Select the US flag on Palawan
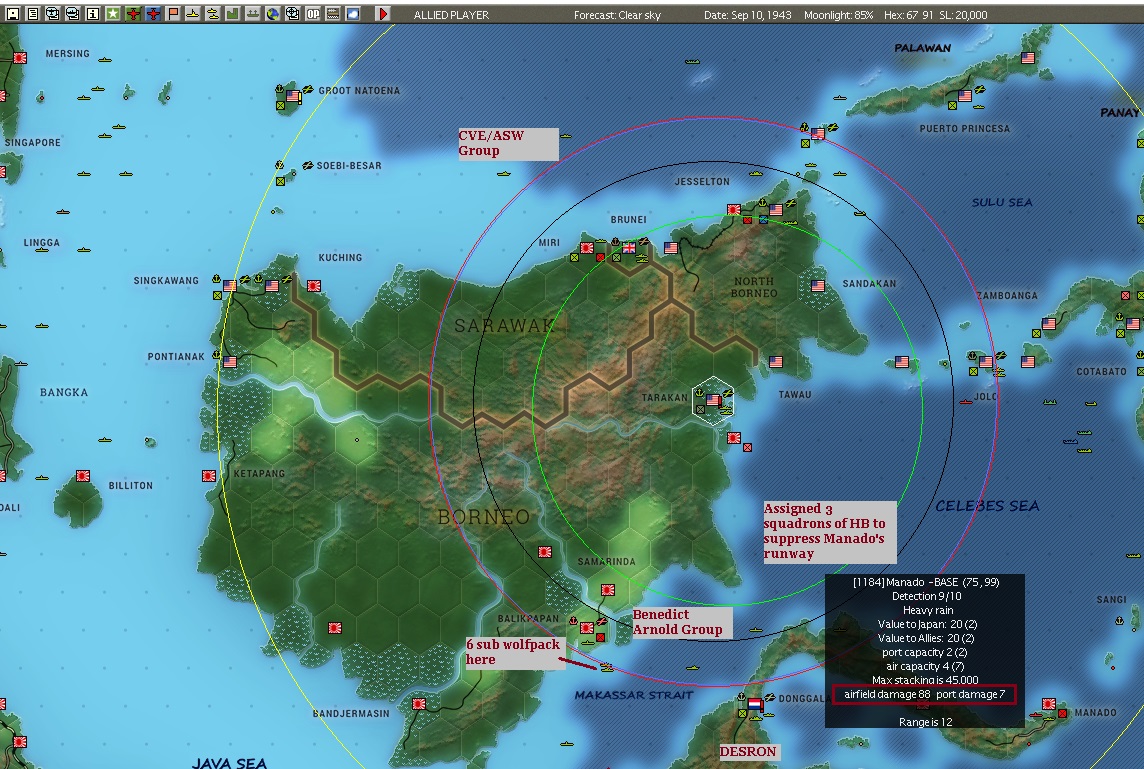Image resolution: width=1144 pixels, height=769 pixels. [x=1028, y=58]
